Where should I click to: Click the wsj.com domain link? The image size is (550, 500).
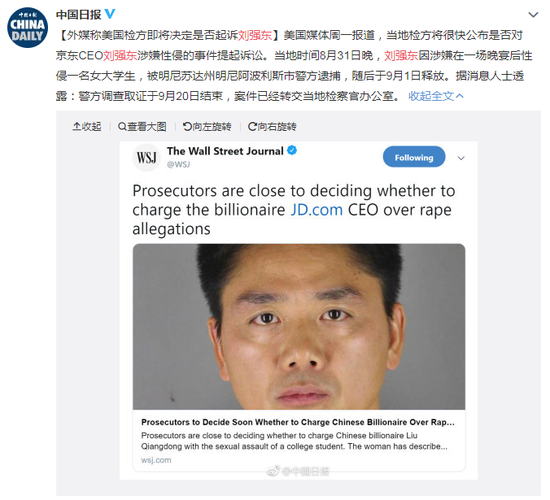coord(156,460)
